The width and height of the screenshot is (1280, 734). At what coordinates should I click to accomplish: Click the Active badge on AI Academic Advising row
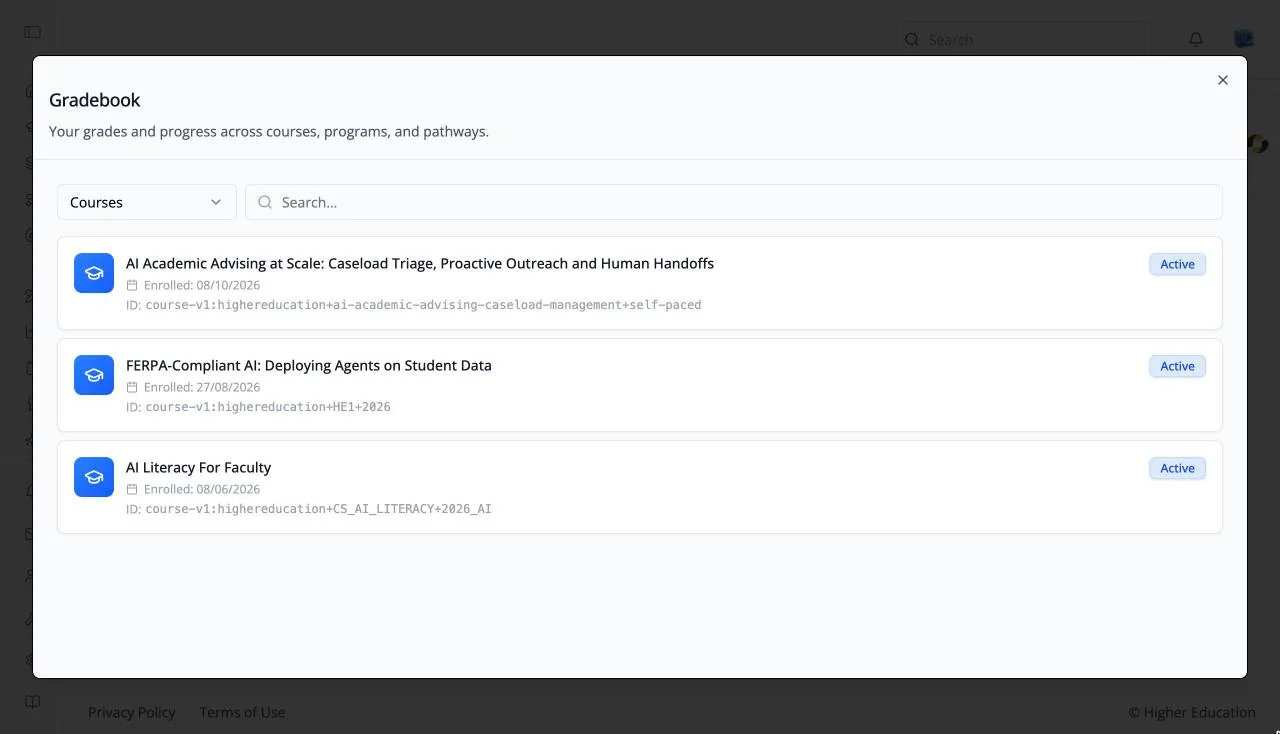tap(1177, 264)
